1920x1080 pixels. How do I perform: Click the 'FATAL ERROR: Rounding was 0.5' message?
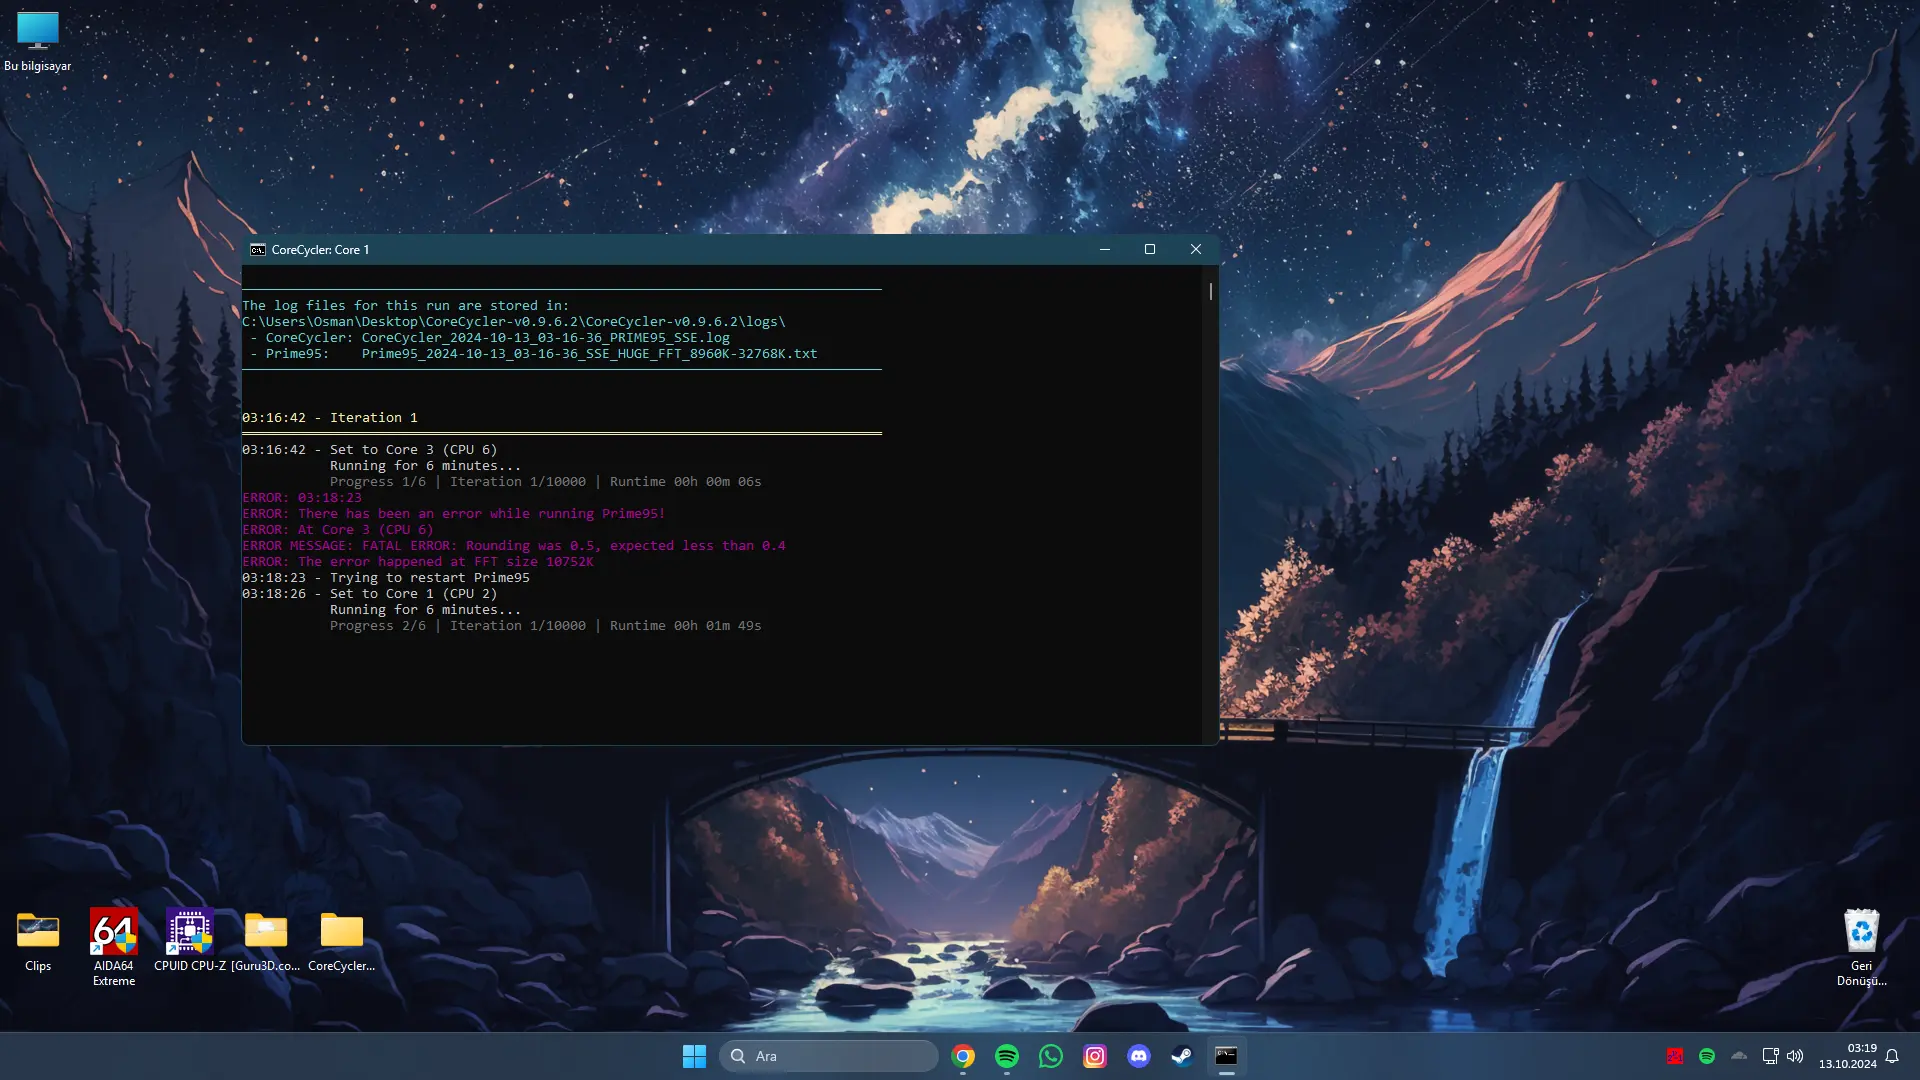pyautogui.click(x=574, y=546)
